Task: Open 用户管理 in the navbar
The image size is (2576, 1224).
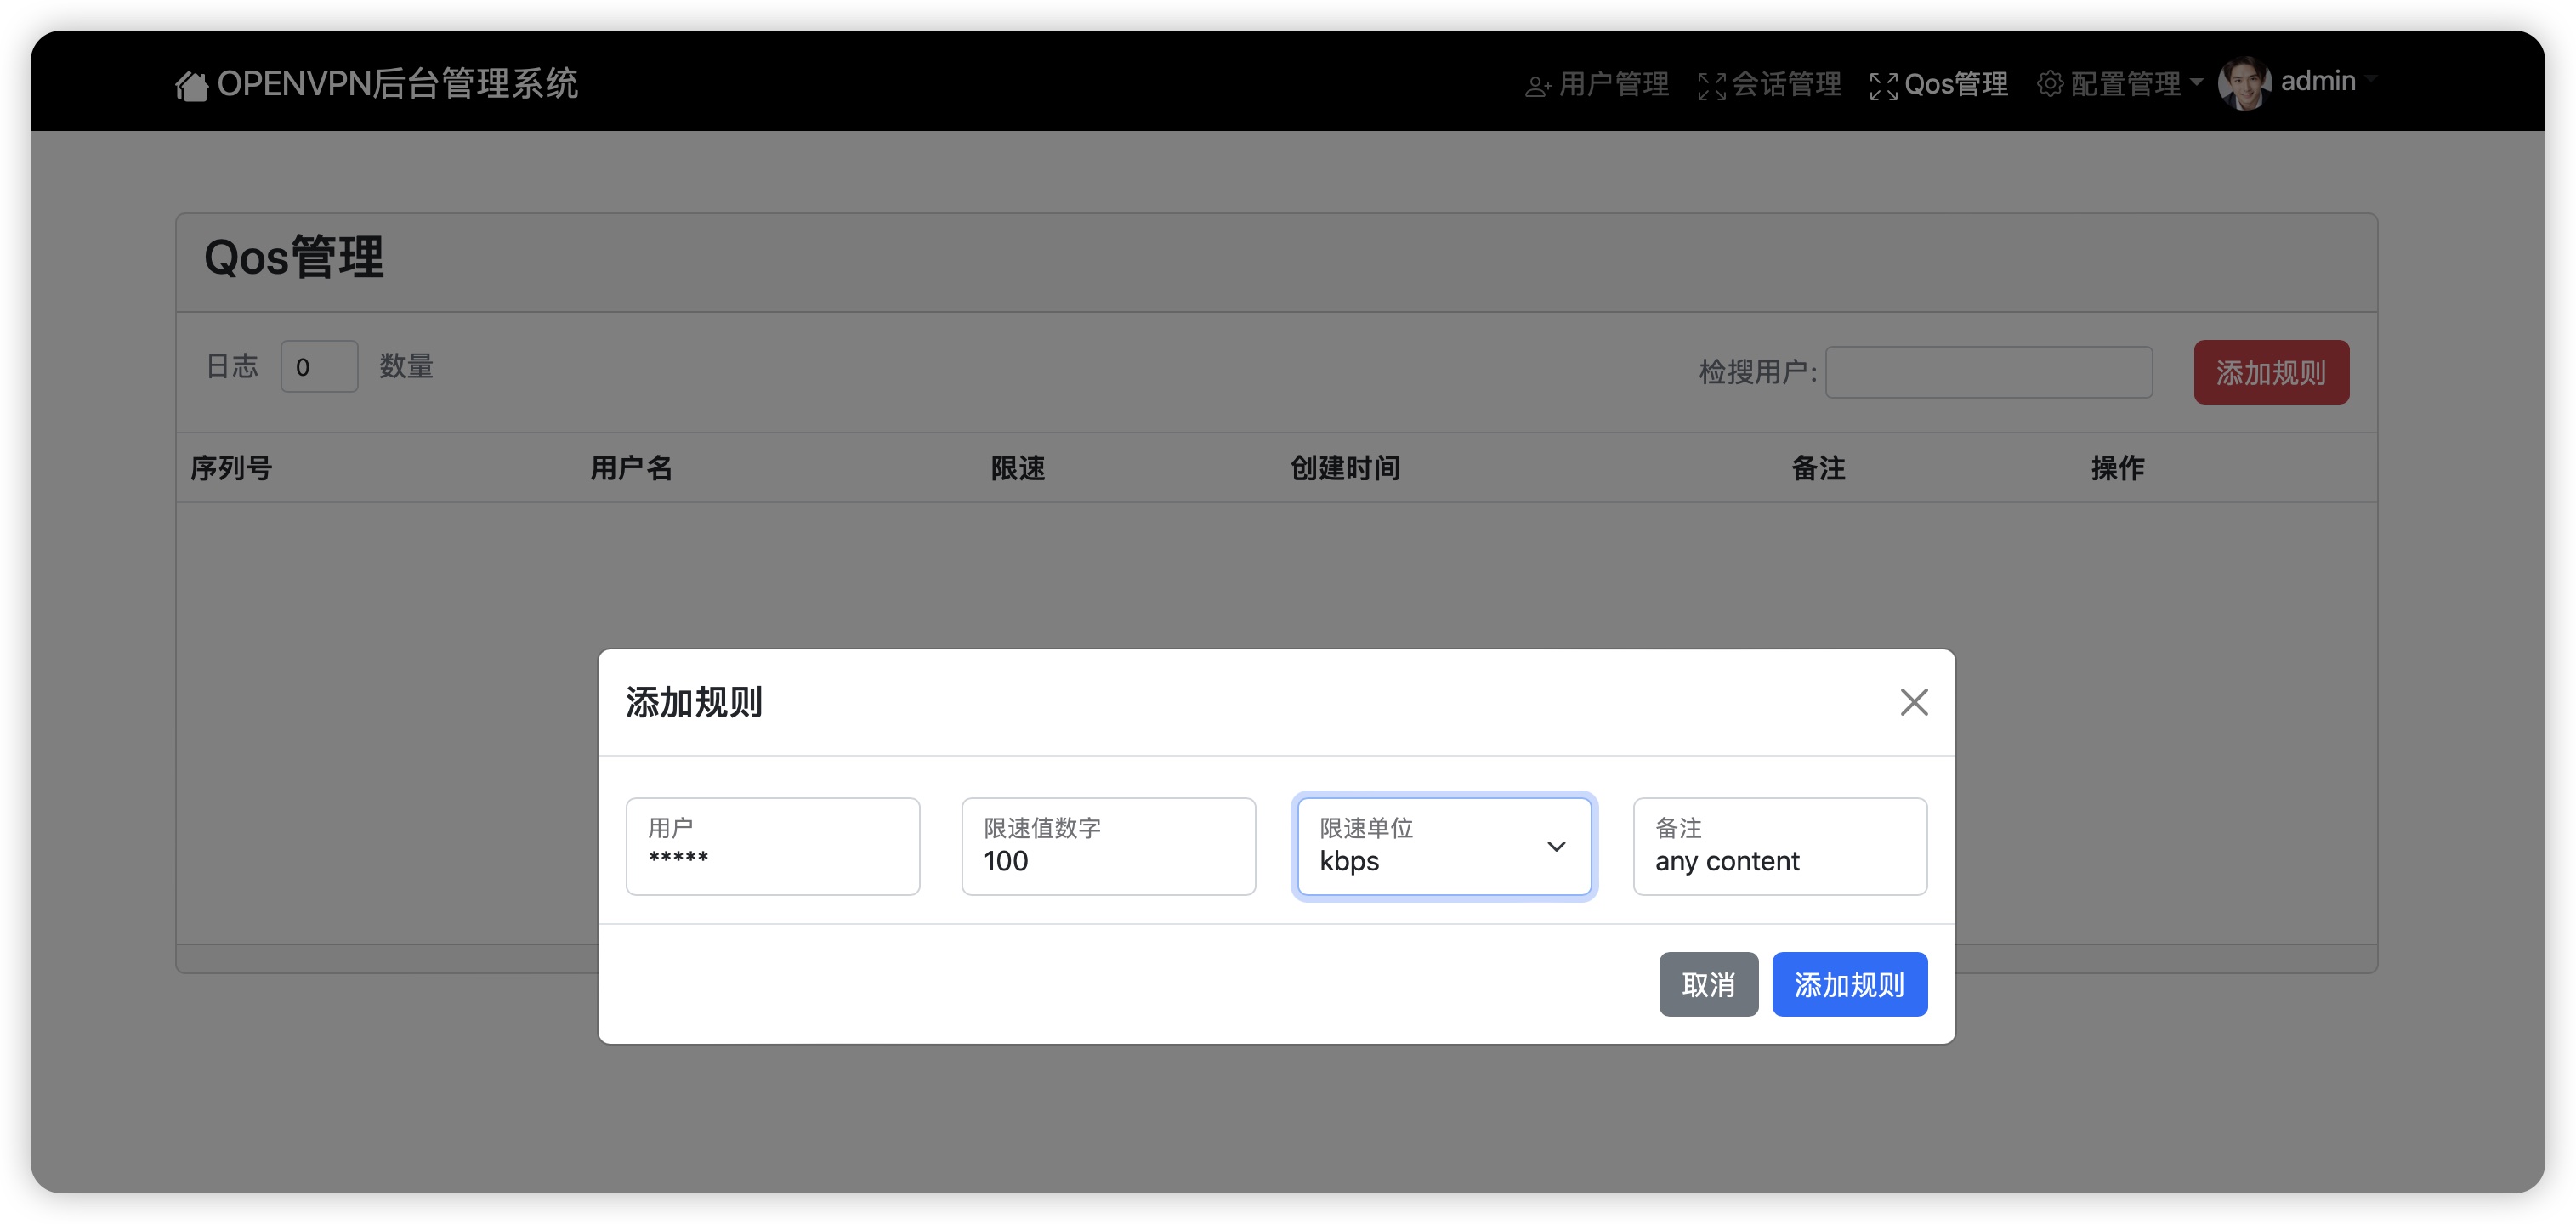Action: click(1613, 84)
